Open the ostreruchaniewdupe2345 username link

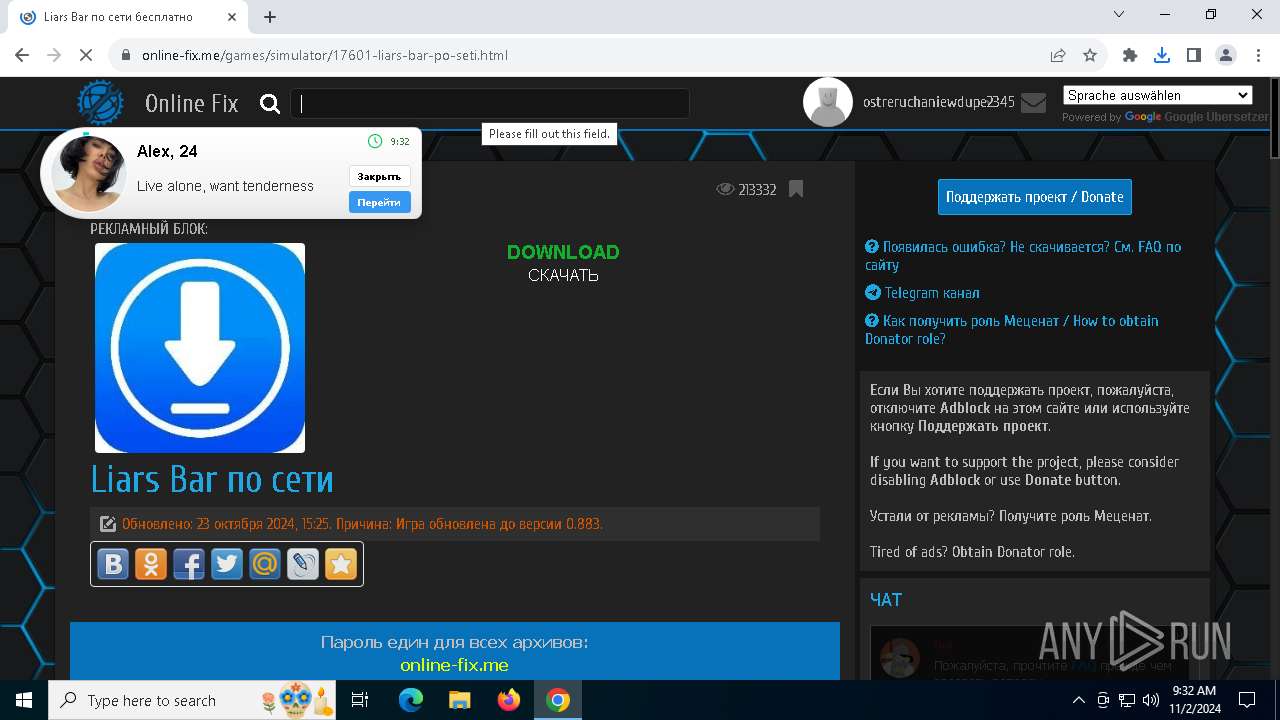pyautogui.click(x=939, y=102)
